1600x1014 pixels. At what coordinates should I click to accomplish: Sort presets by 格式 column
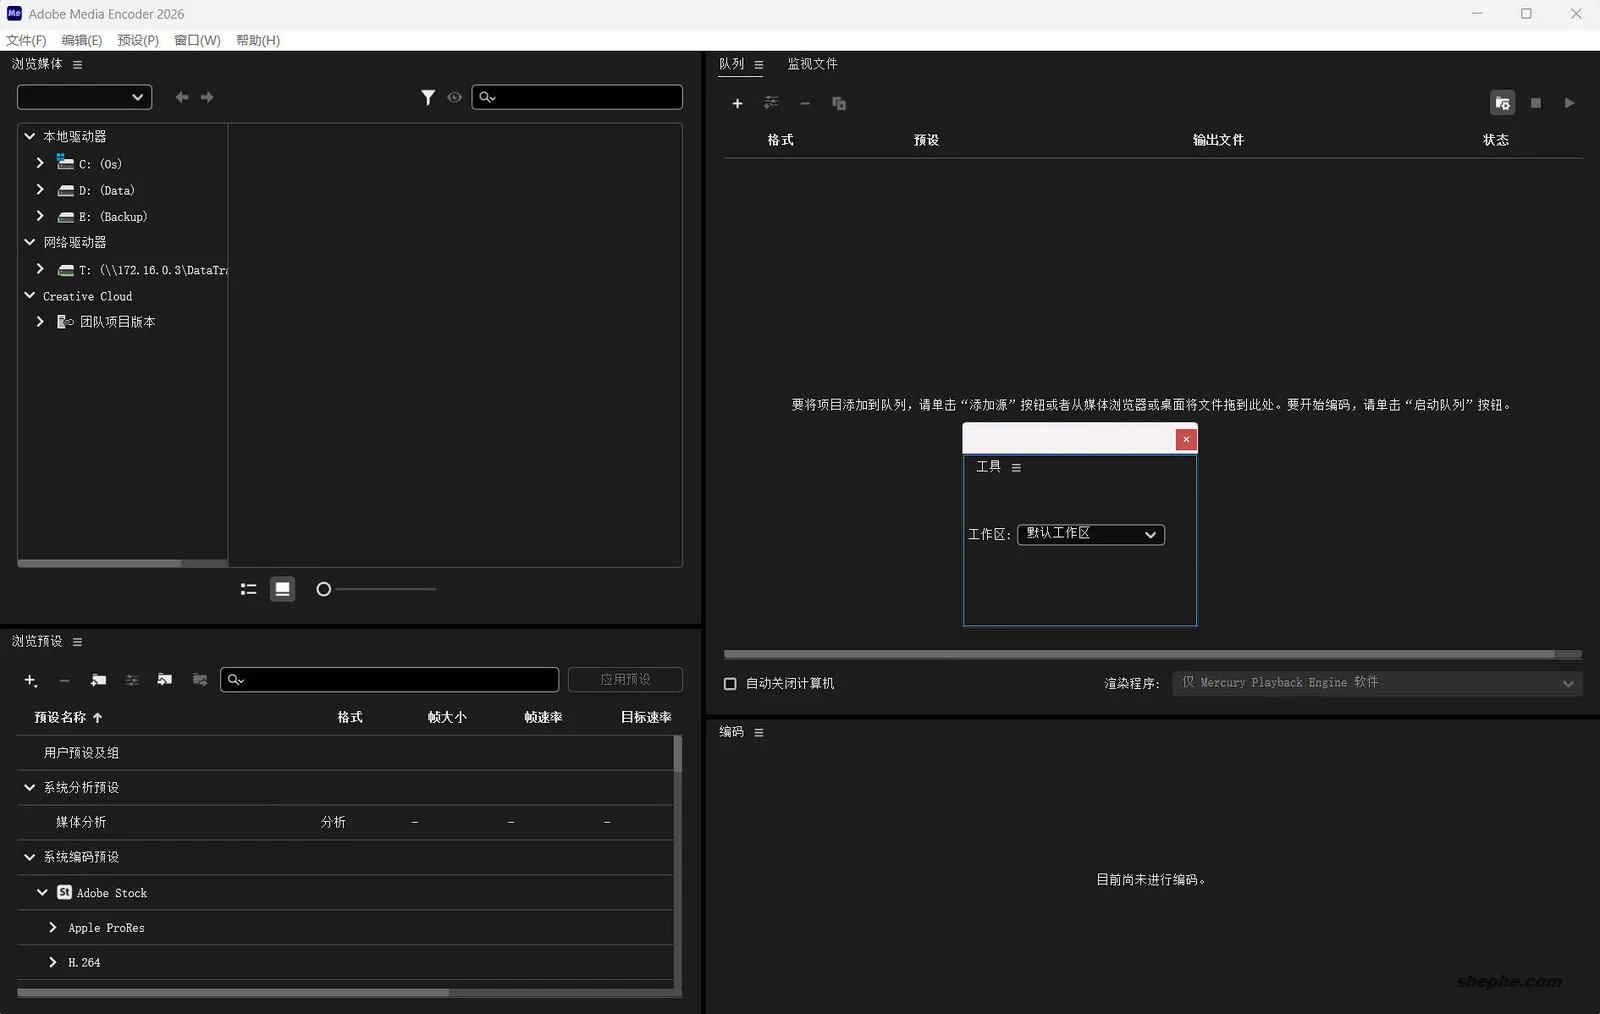point(350,718)
